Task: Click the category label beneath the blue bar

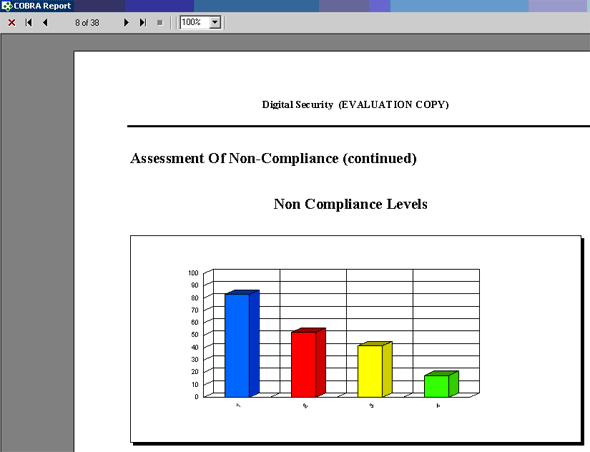Action: point(238,406)
